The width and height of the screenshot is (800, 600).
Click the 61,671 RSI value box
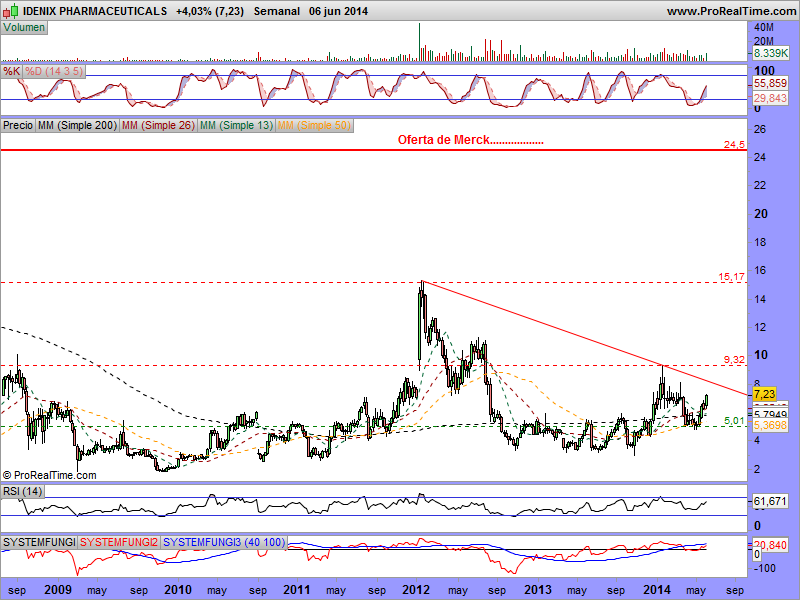pos(770,502)
